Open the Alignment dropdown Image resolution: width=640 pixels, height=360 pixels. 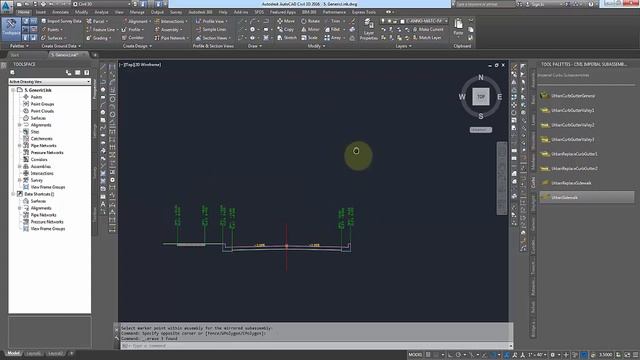click(x=136, y=21)
